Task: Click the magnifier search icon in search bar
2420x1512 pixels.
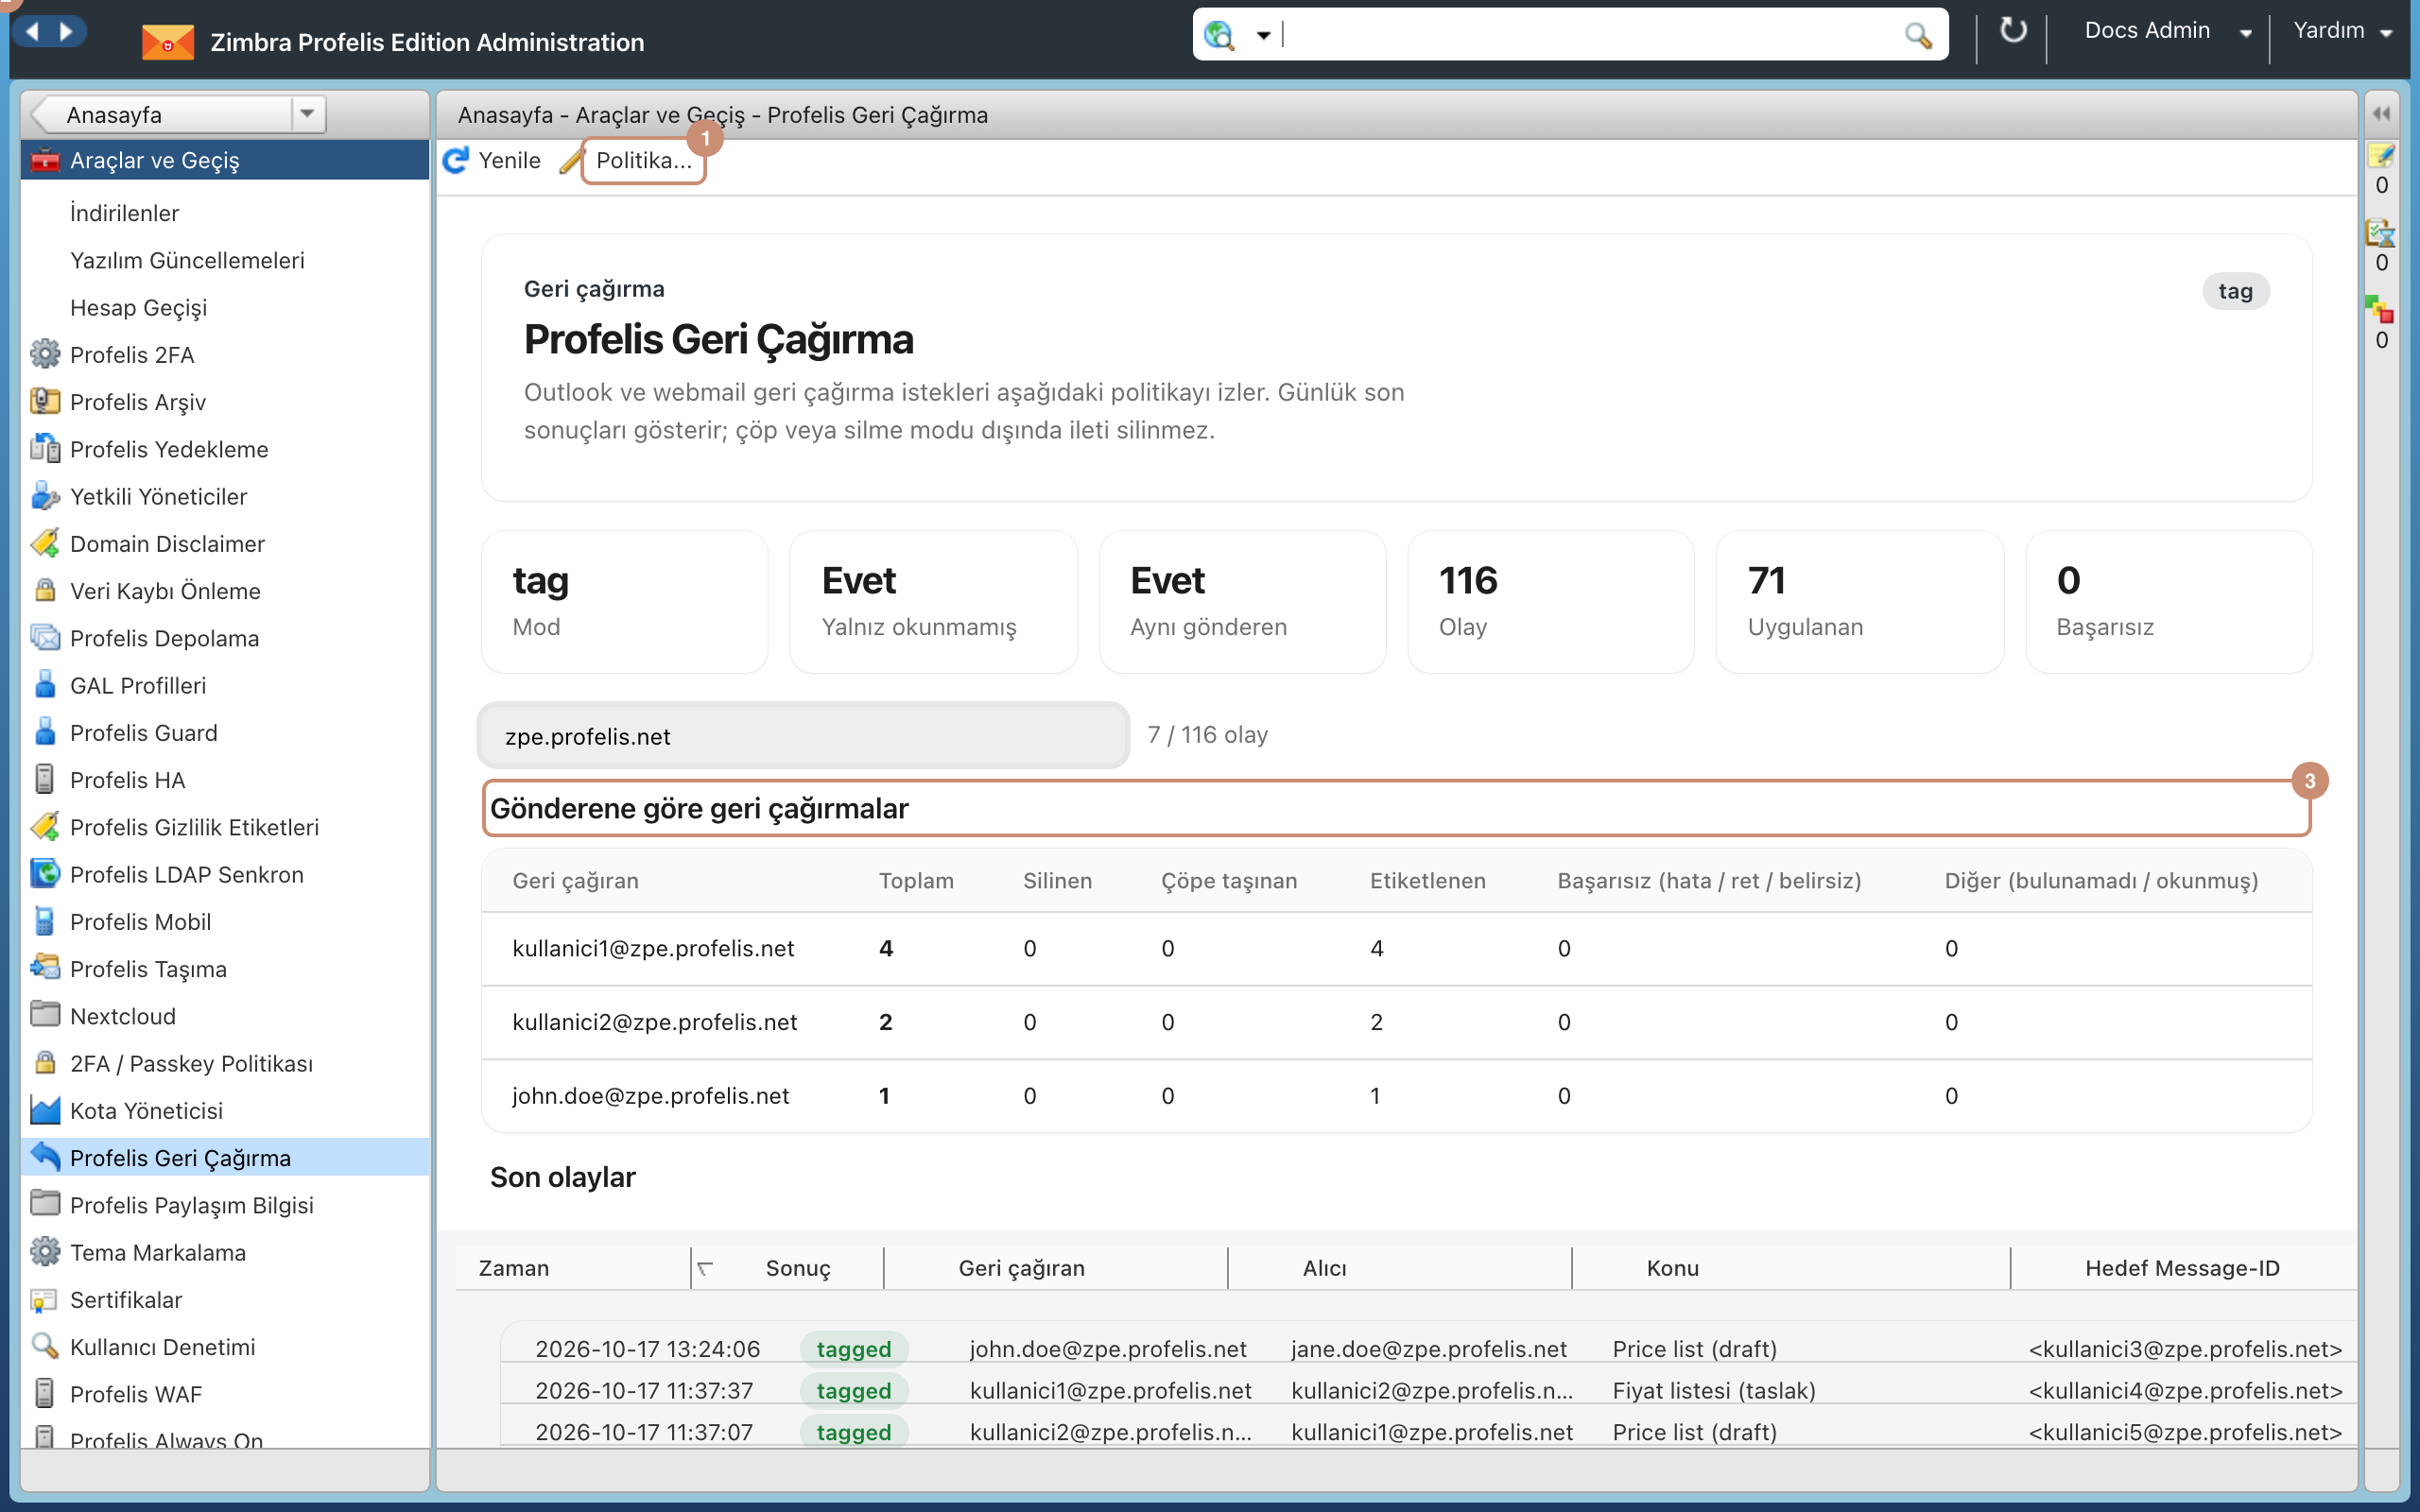Action: 1917,36
